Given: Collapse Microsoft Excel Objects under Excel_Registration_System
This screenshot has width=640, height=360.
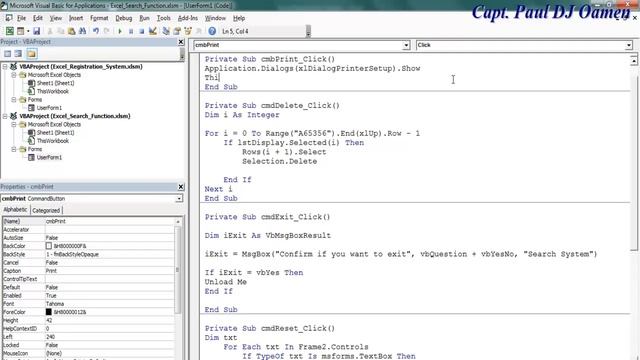Looking at the screenshot, I should pos(13,75).
